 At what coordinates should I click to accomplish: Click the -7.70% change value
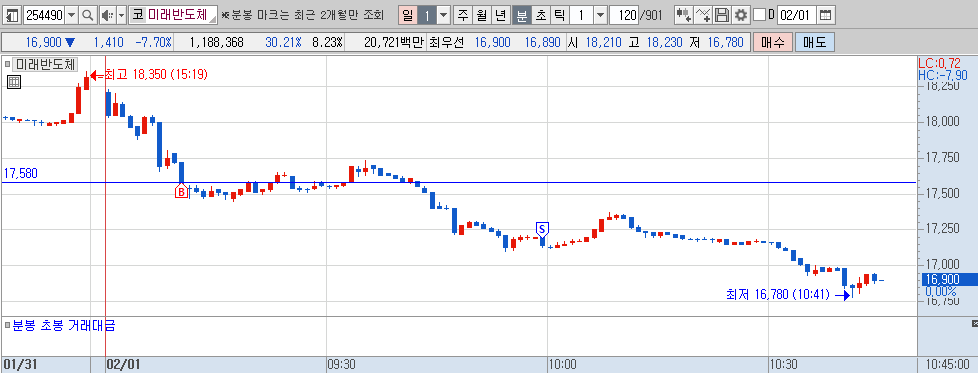(x=154, y=42)
